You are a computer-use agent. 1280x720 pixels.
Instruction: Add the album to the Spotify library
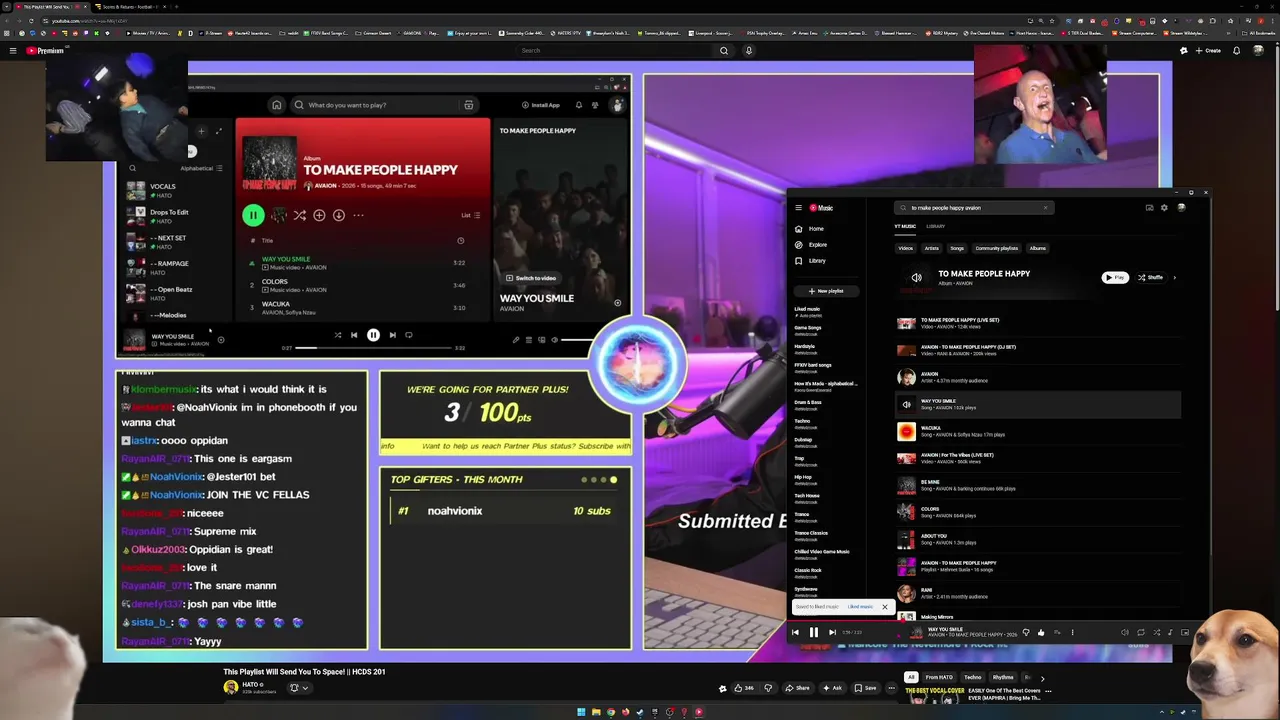[319, 215]
